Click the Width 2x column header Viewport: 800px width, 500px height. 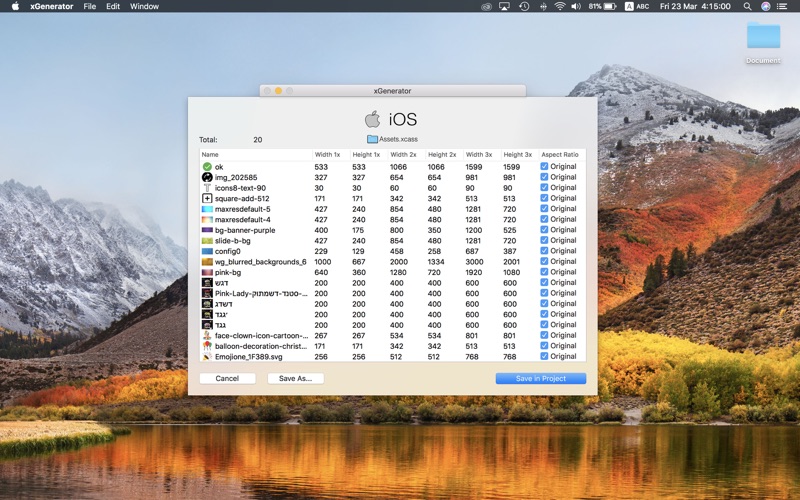click(x=406, y=154)
